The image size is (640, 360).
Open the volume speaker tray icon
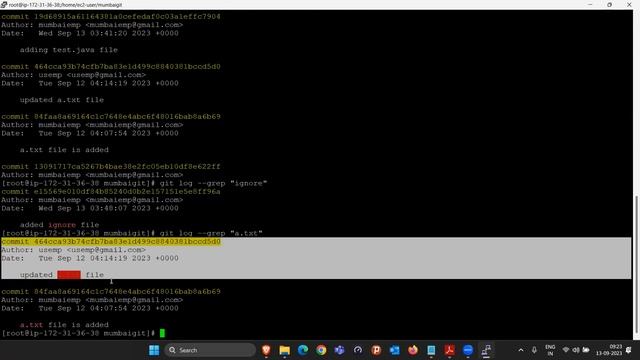[x=576, y=350]
